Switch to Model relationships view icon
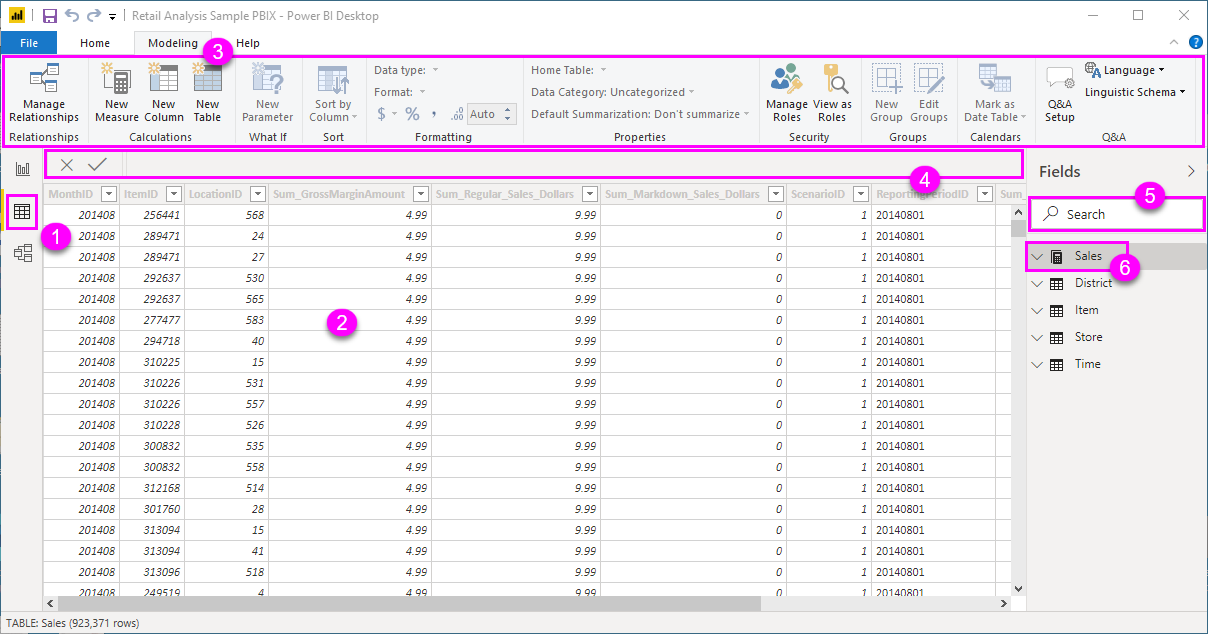1208x634 pixels. tap(22, 254)
